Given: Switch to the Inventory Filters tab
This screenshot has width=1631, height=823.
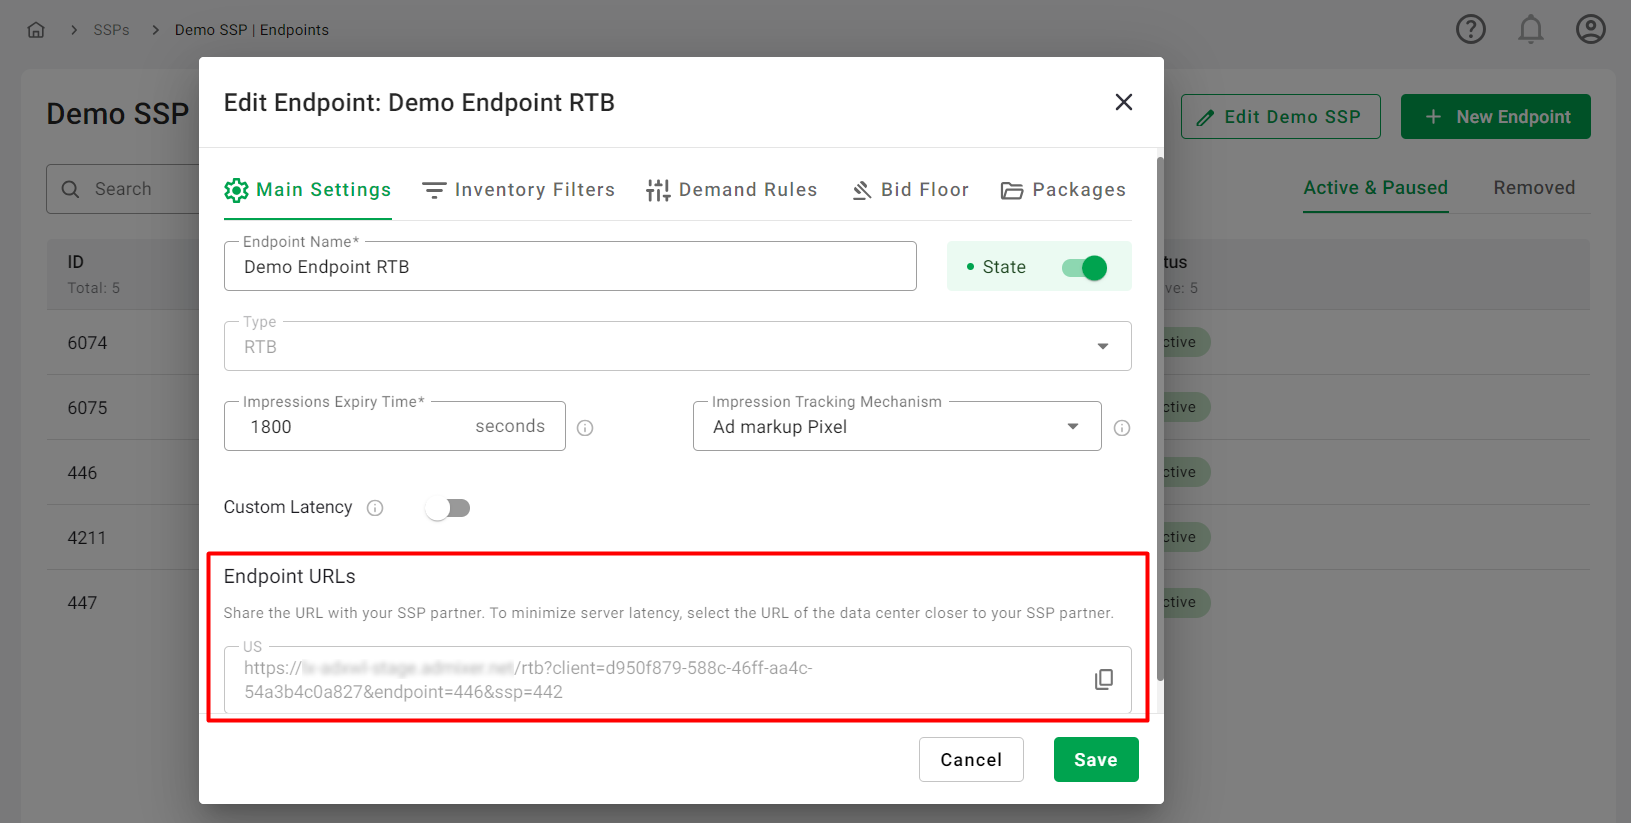Looking at the screenshot, I should point(518,190).
